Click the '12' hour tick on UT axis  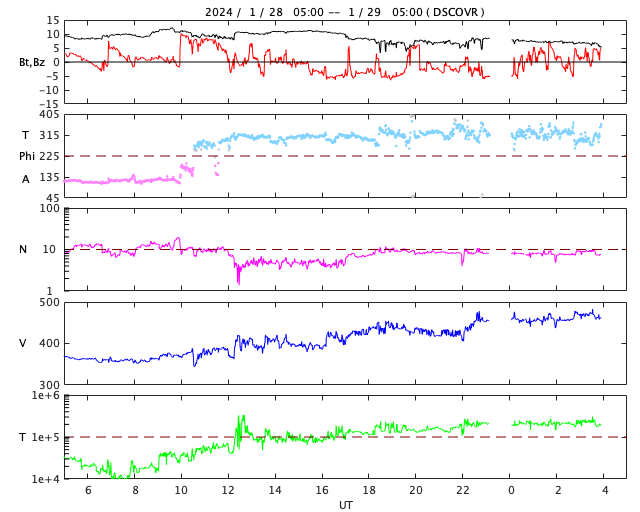point(228,490)
